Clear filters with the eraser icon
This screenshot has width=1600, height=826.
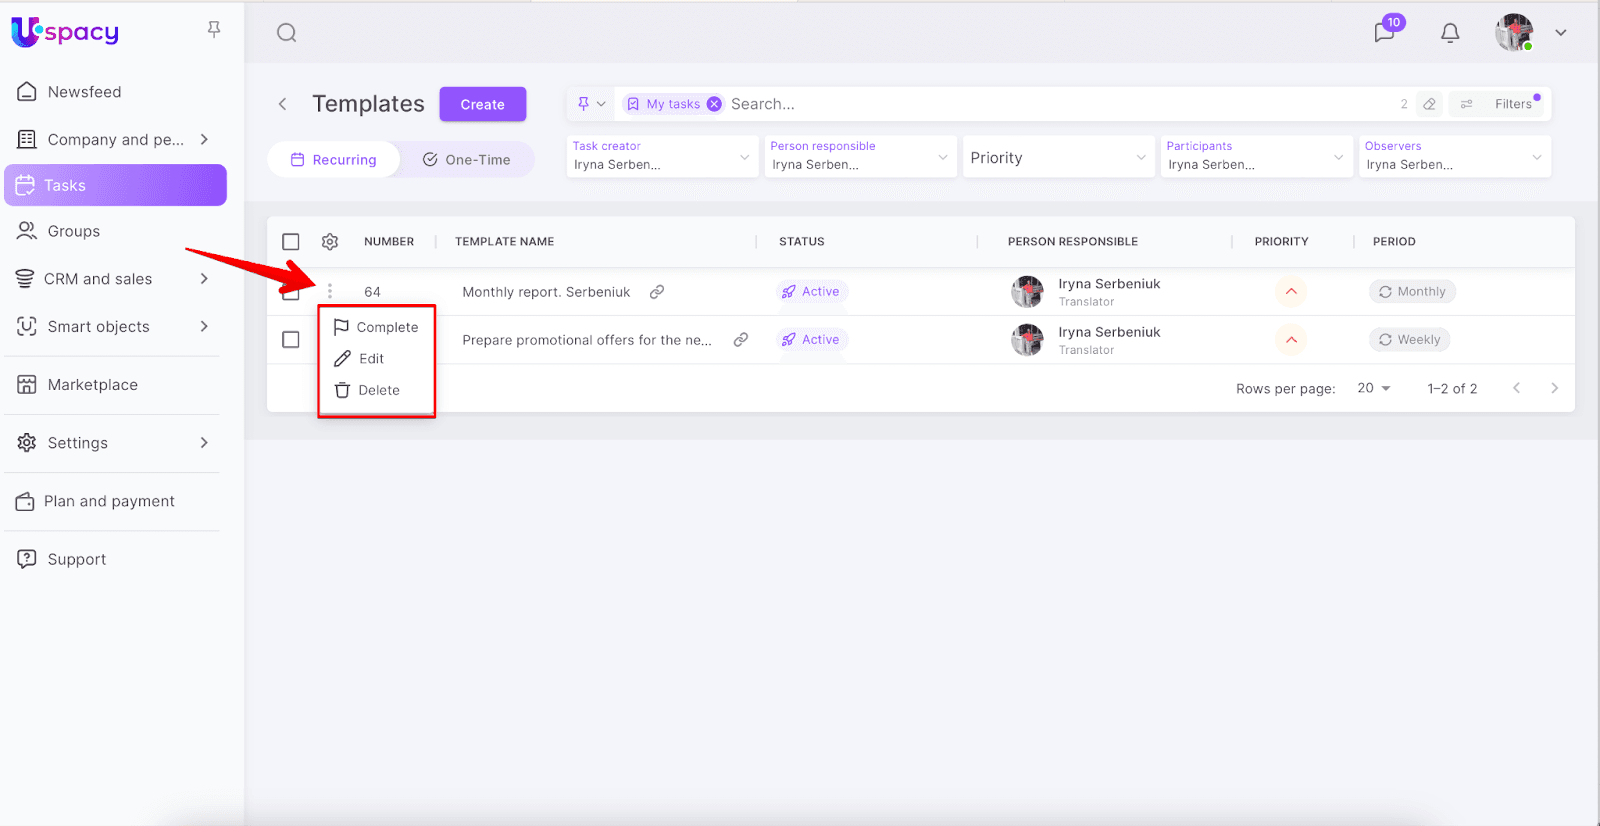[1430, 104]
